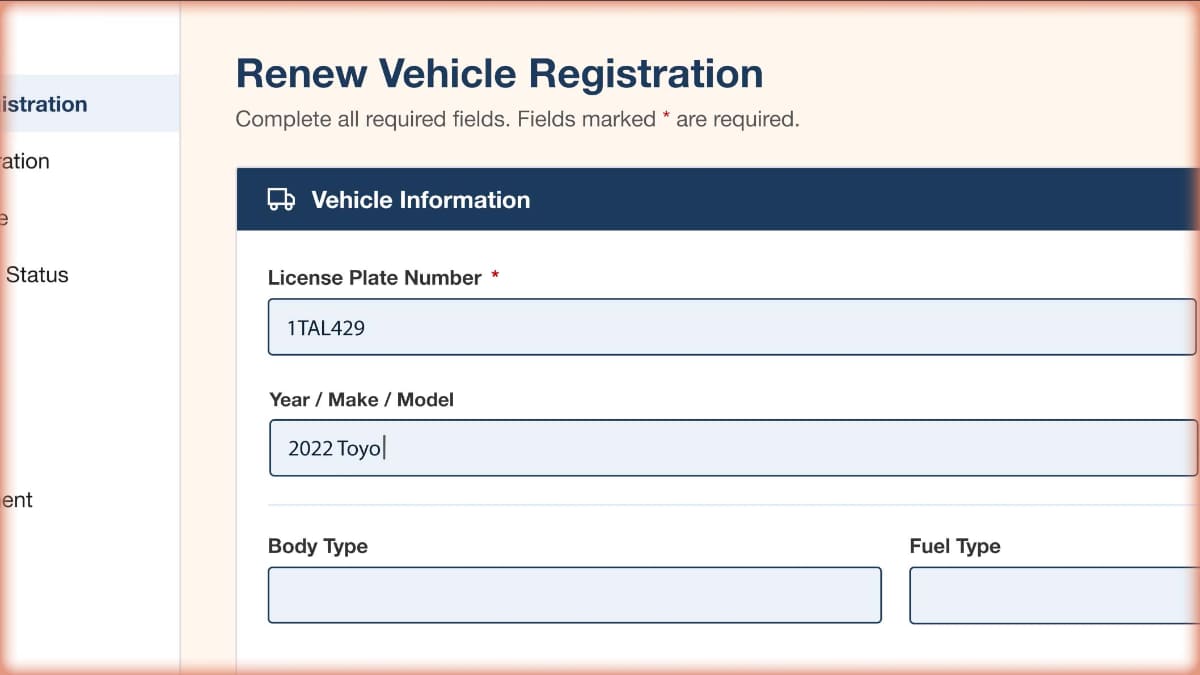Open the sidebar item ending in "ent"
The height and width of the screenshot is (675, 1200).
17,500
